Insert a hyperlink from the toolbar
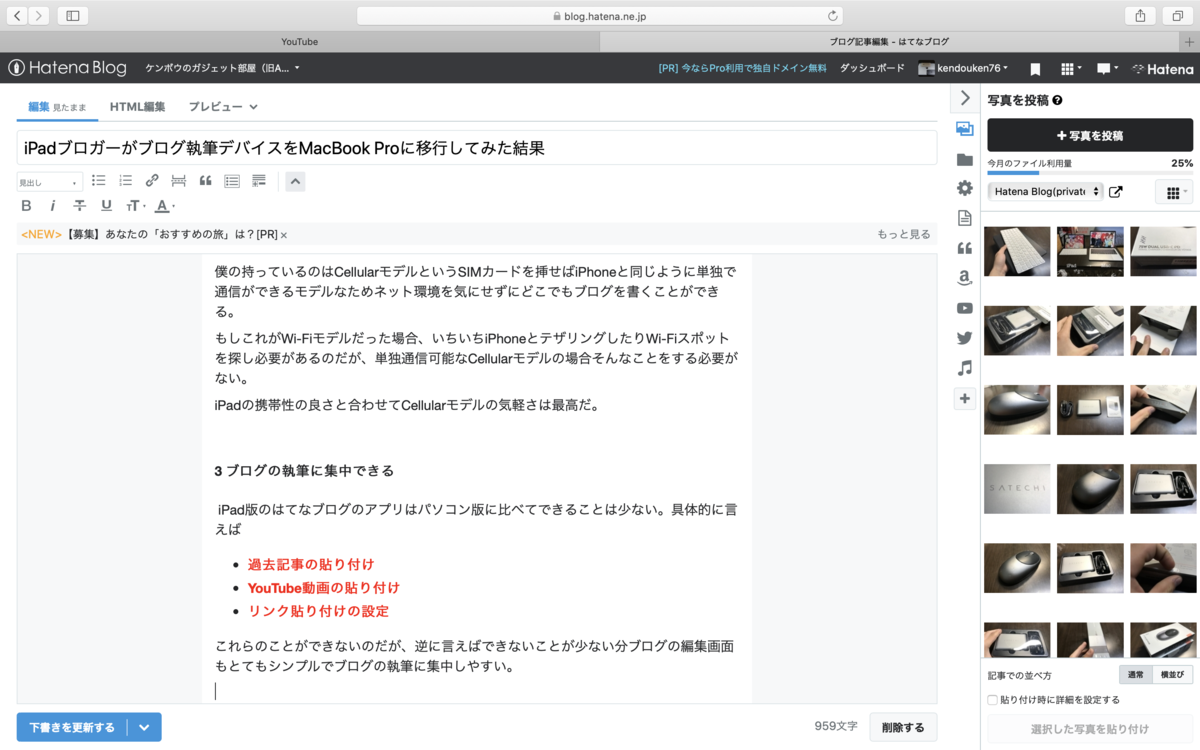1200x750 pixels. [152, 181]
